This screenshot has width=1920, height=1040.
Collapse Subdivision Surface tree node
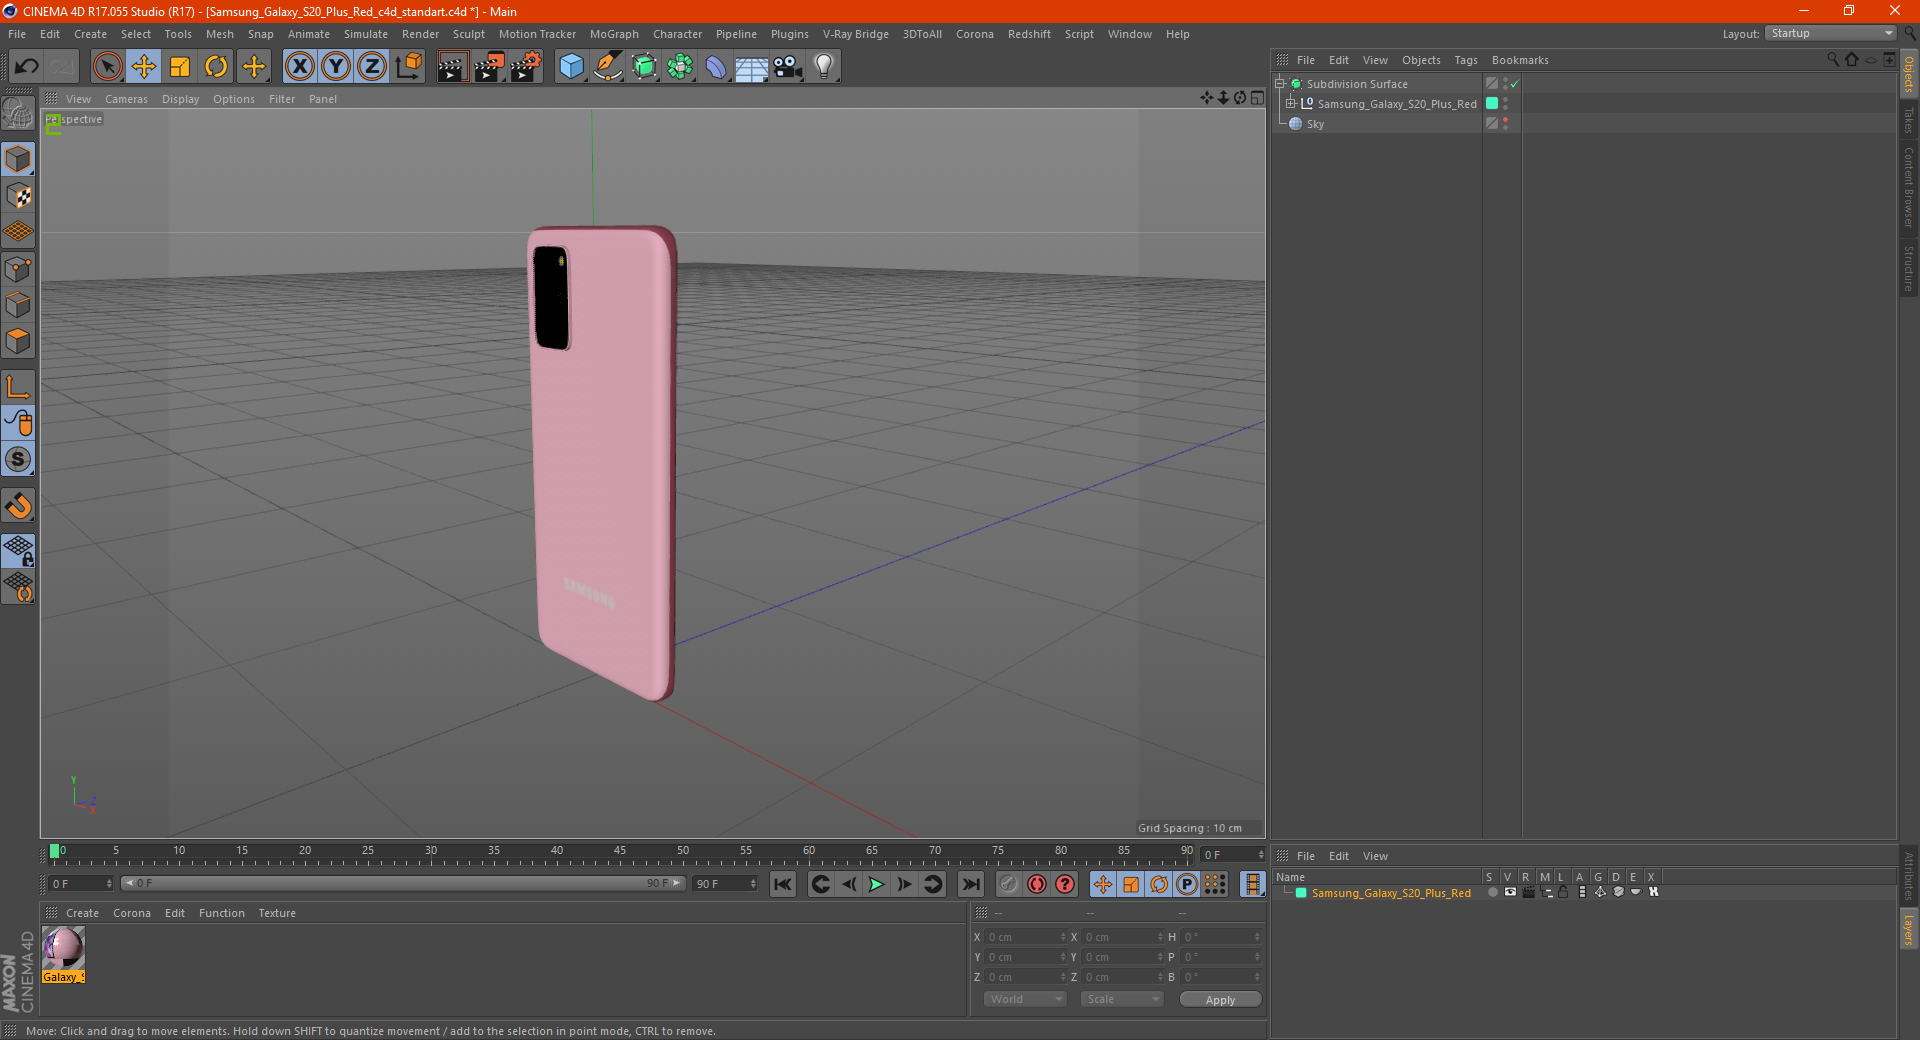[x=1280, y=84]
